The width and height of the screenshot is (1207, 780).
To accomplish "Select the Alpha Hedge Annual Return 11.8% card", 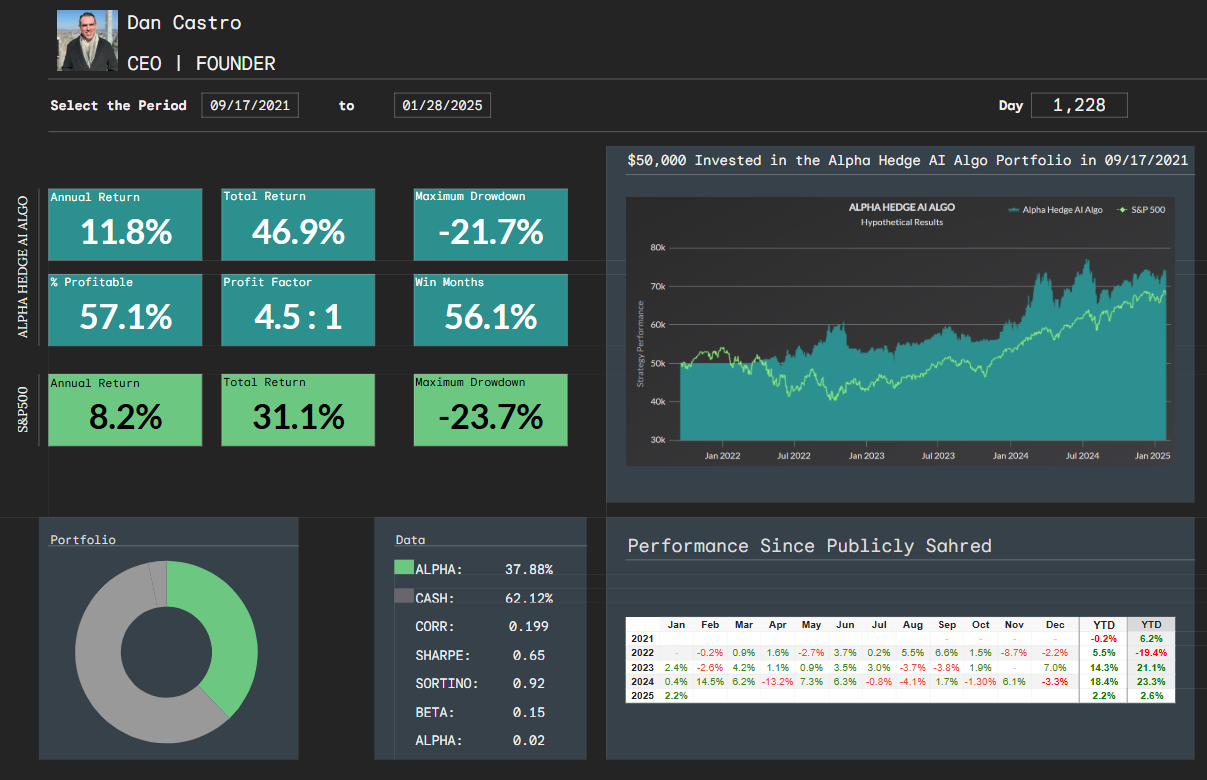I will pos(125,224).
